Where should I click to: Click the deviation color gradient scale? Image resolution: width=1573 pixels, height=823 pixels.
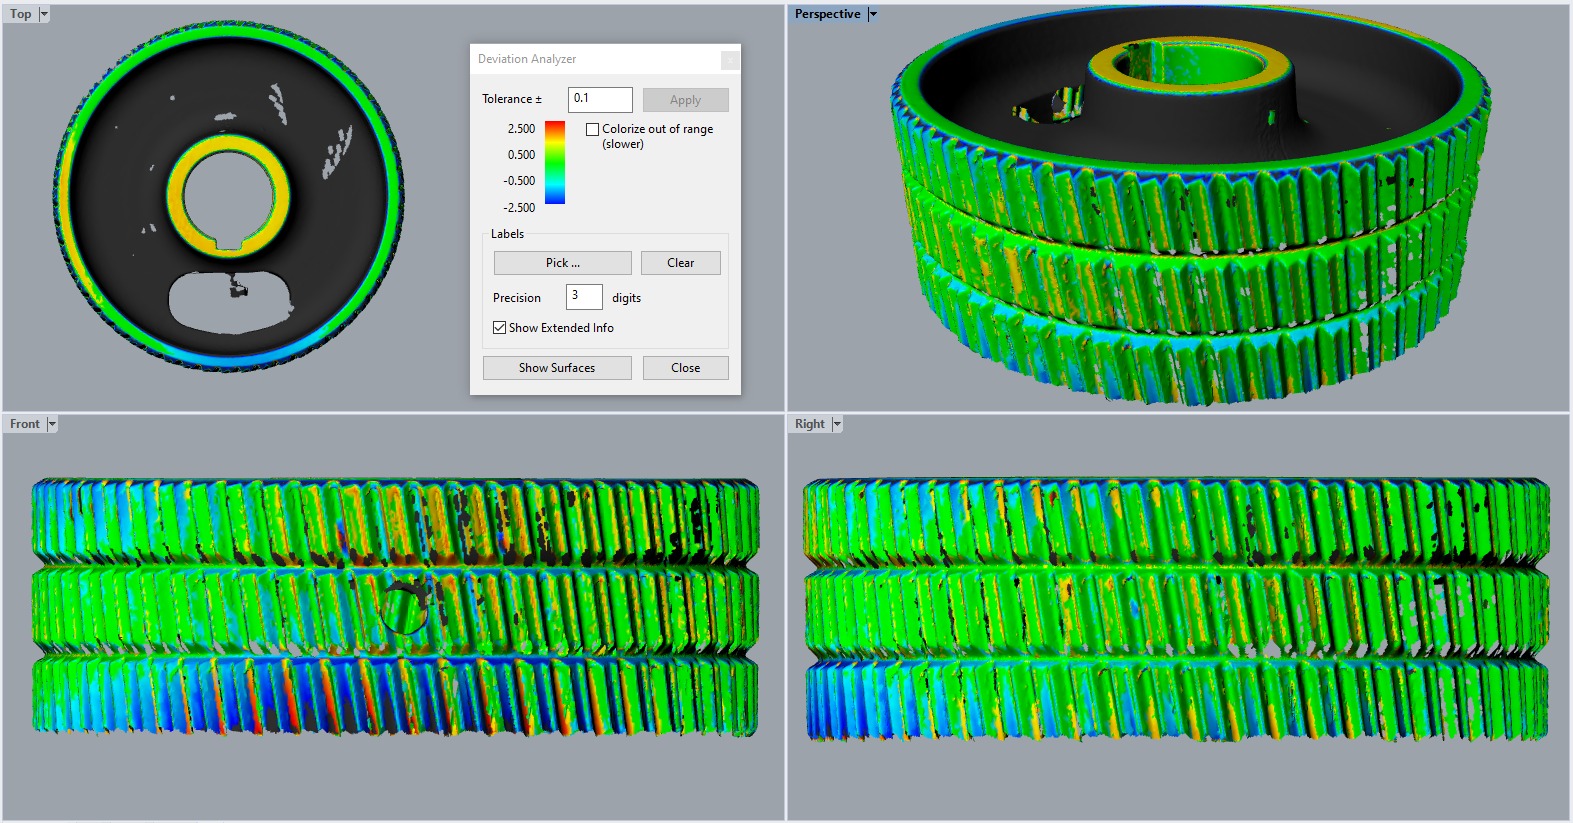pyautogui.click(x=555, y=163)
